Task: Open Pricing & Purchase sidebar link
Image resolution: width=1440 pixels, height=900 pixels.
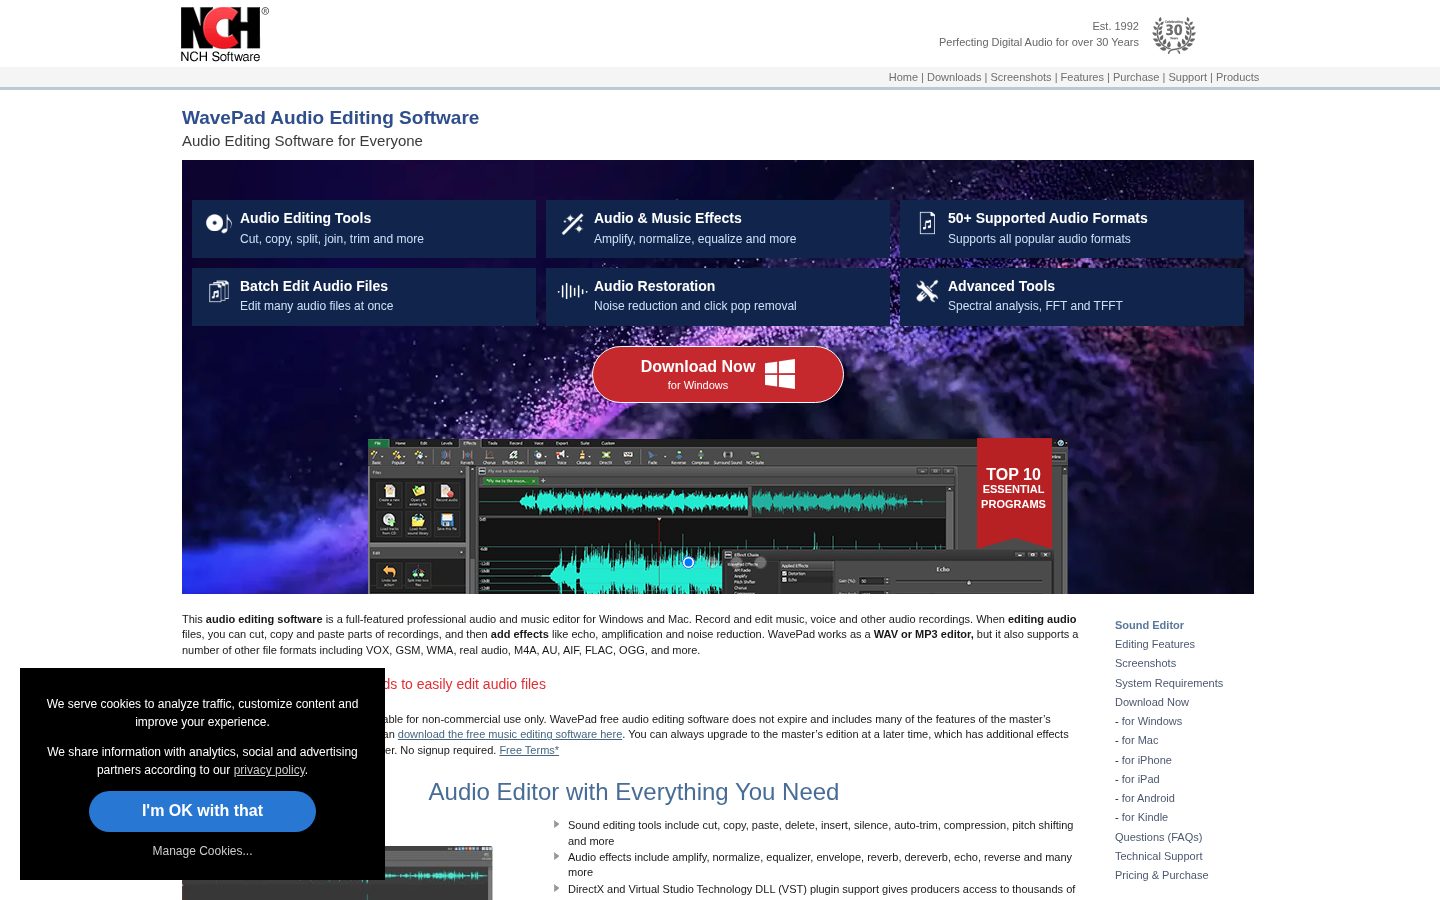Action: 1161,875
